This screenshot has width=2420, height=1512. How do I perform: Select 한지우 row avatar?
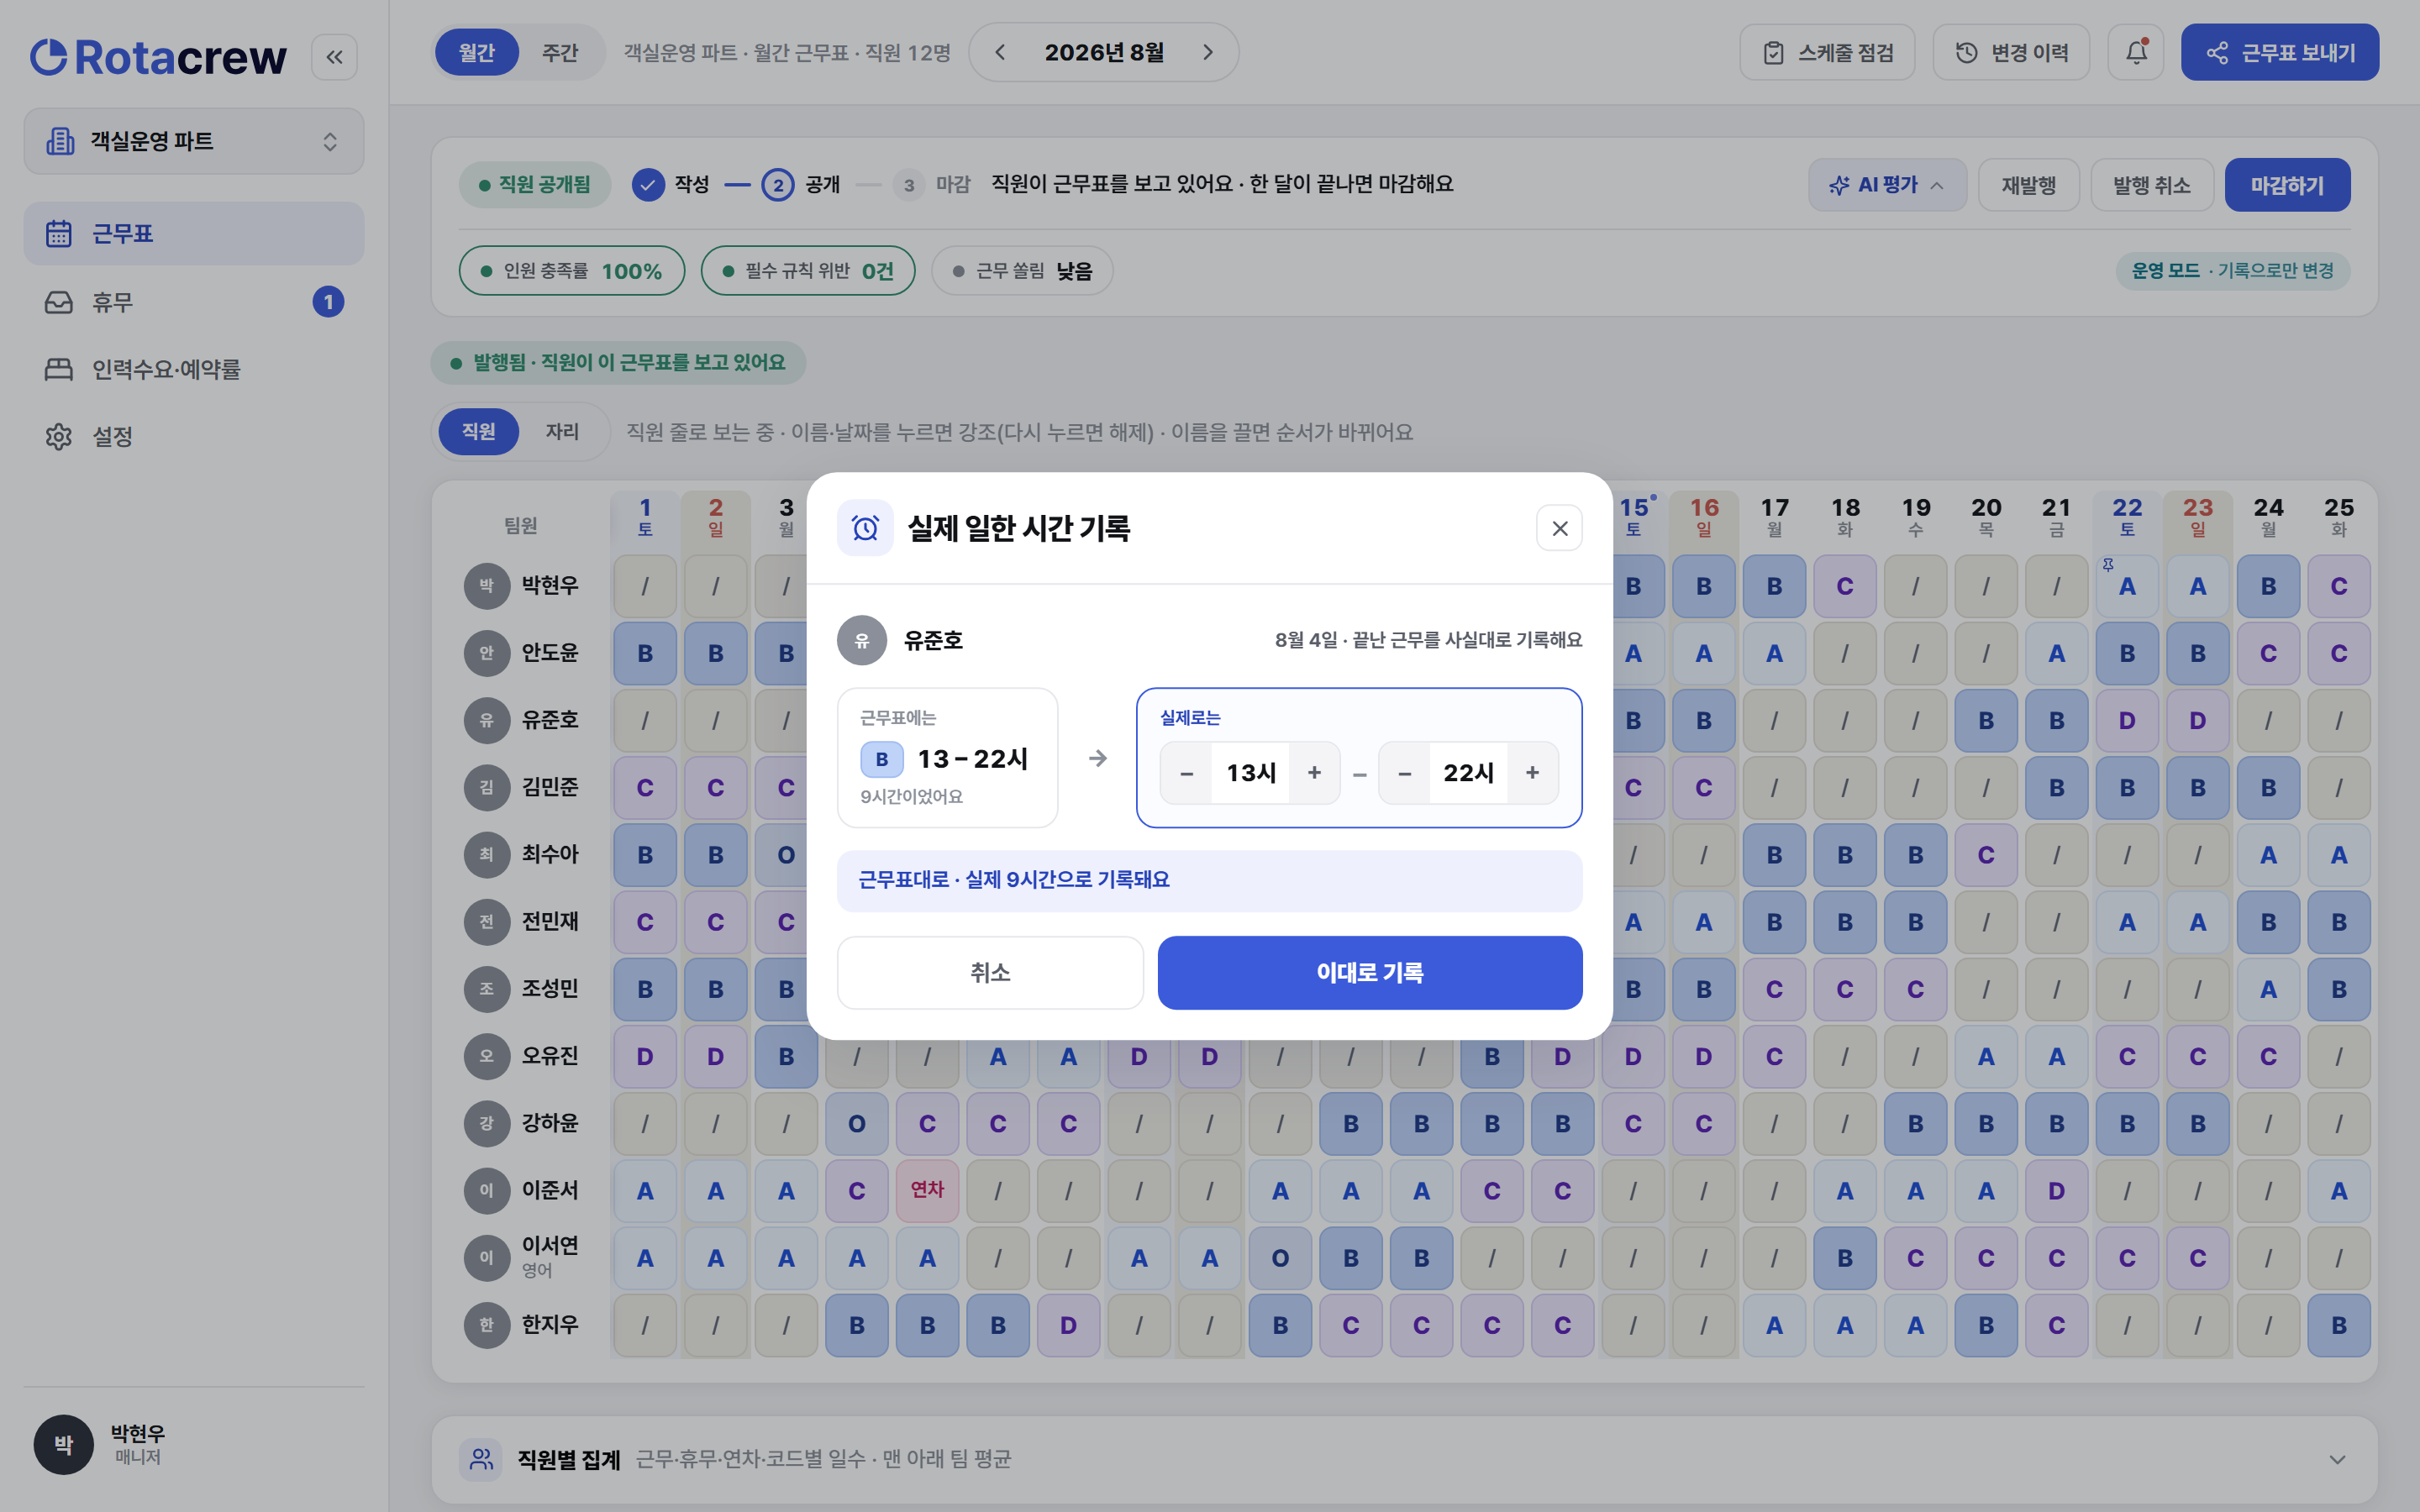pyautogui.click(x=487, y=1324)
